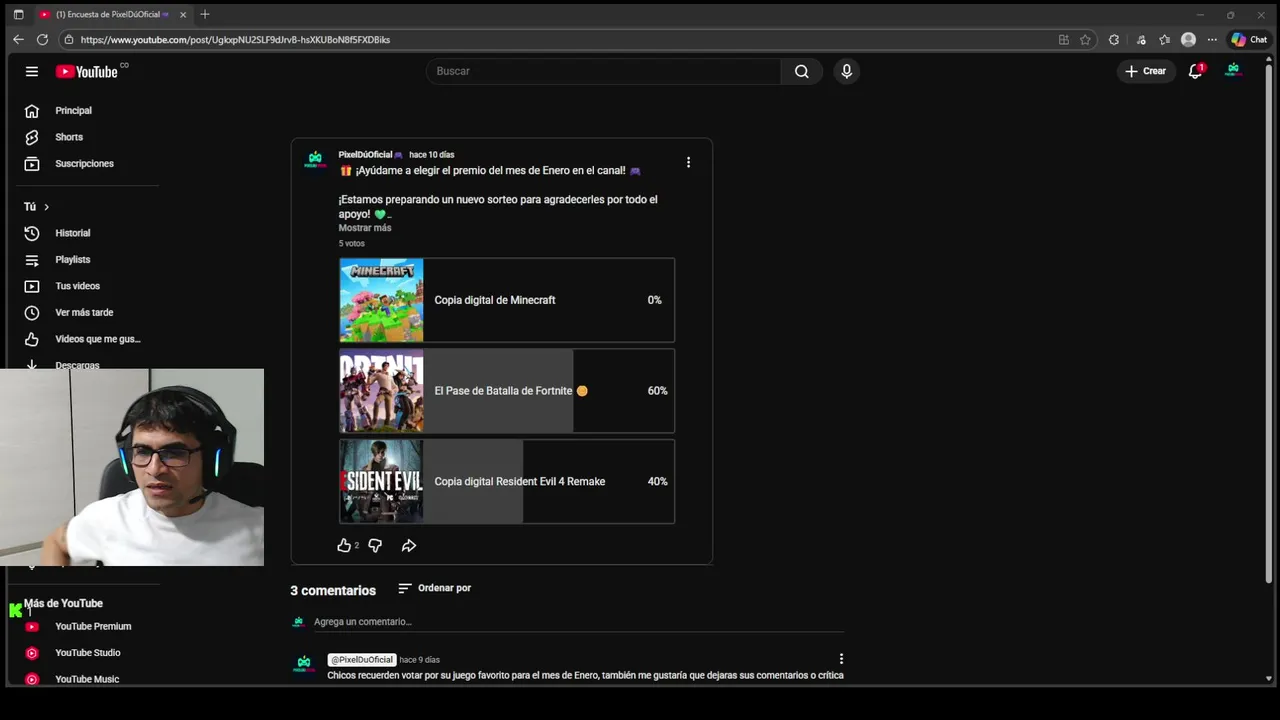Click the '5 votos' text
Screen dimensions: 1280x720
tap(351, 244)
